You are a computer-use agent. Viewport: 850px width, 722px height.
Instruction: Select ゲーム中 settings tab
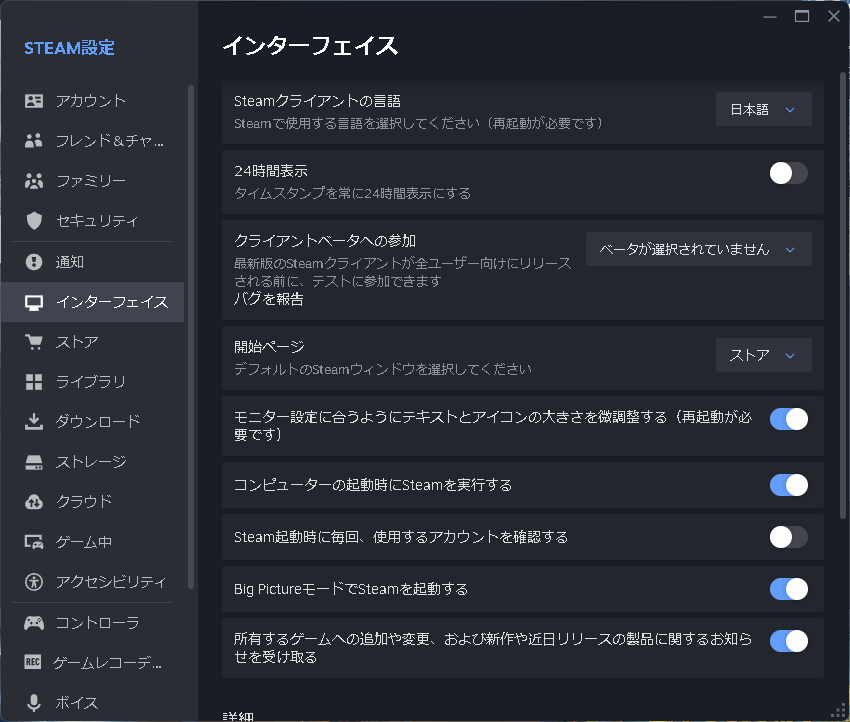[93, 542]
